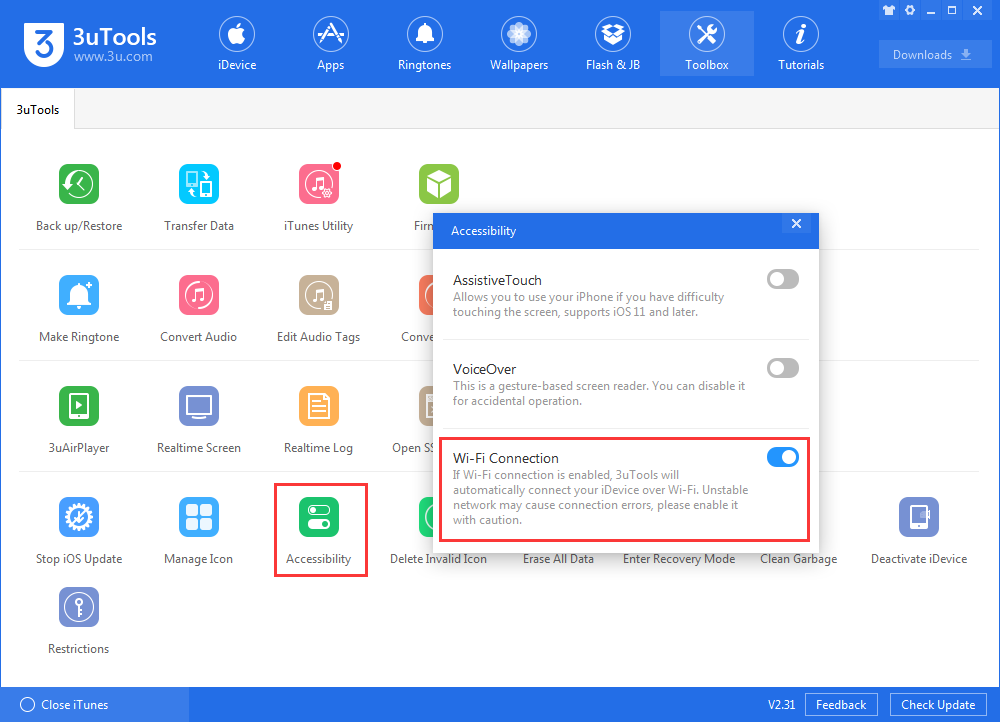
Task: Open settings gear in title bar
Action: point(910,10)
